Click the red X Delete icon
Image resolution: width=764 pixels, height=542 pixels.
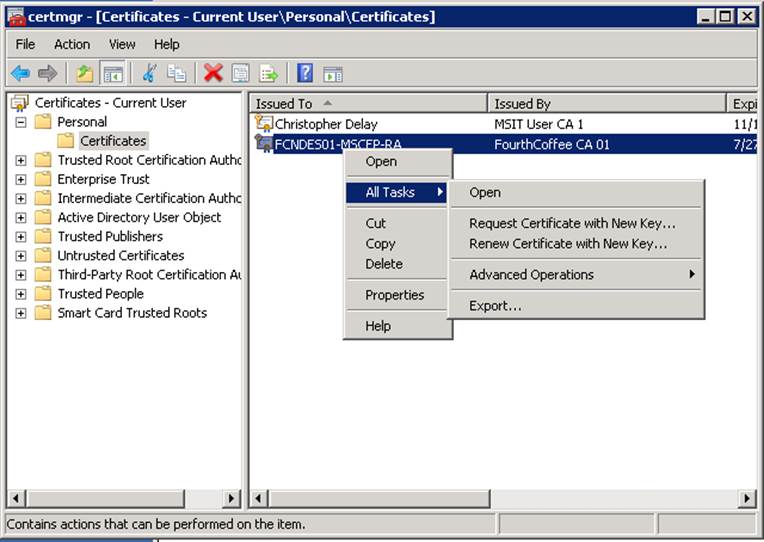pyautogui.click(x=213, y=73)
